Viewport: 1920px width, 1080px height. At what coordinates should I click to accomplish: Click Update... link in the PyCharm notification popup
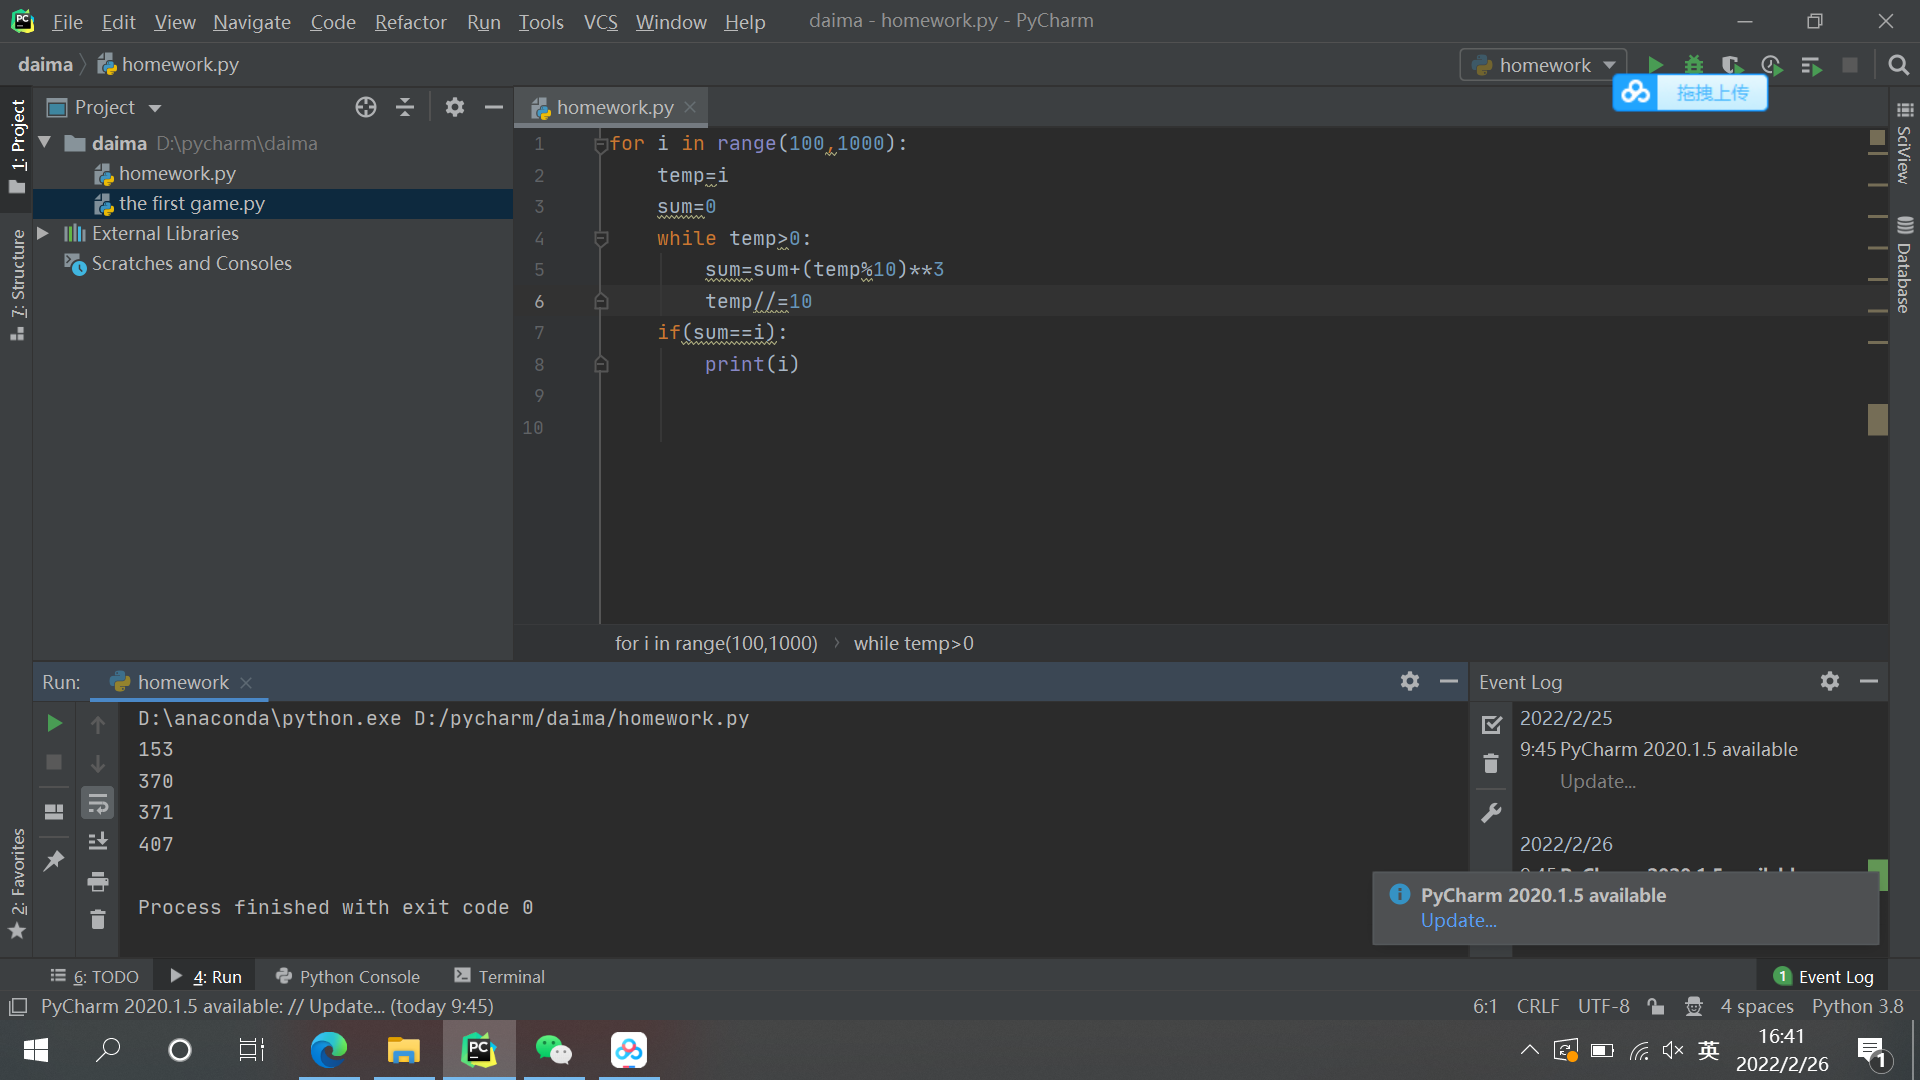(1458, 921)
